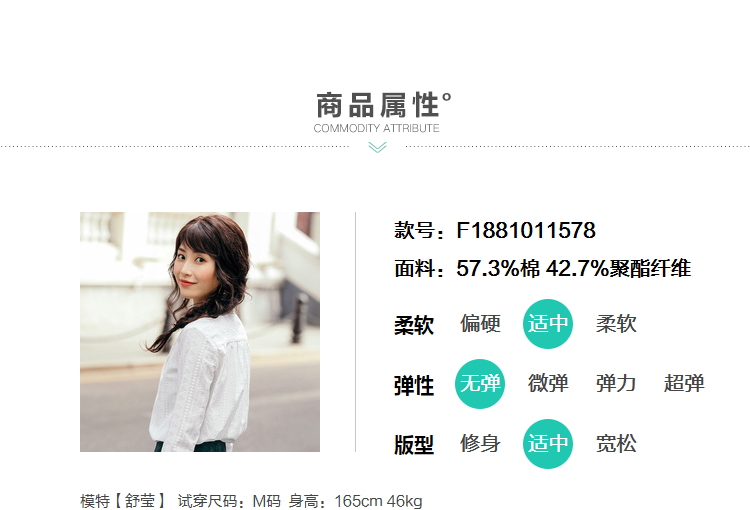
Task: Click the style number F1881011578
Action: [526, 230]
